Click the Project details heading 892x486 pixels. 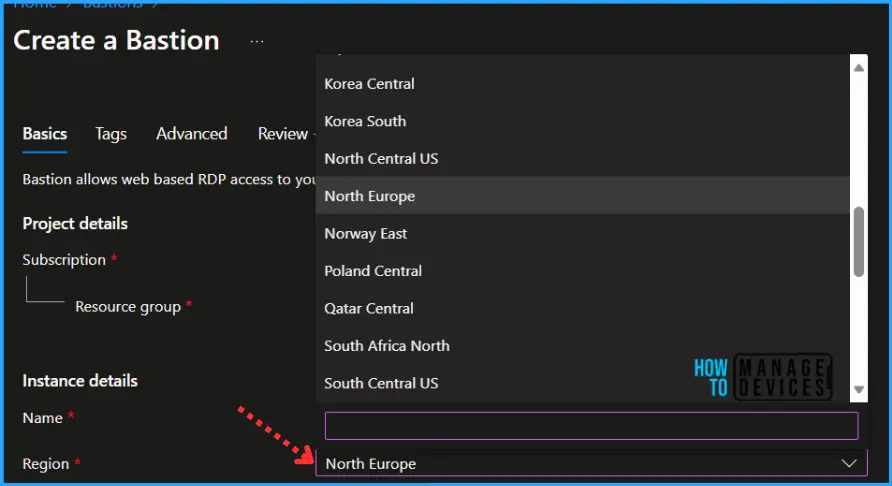coord(75,224)
